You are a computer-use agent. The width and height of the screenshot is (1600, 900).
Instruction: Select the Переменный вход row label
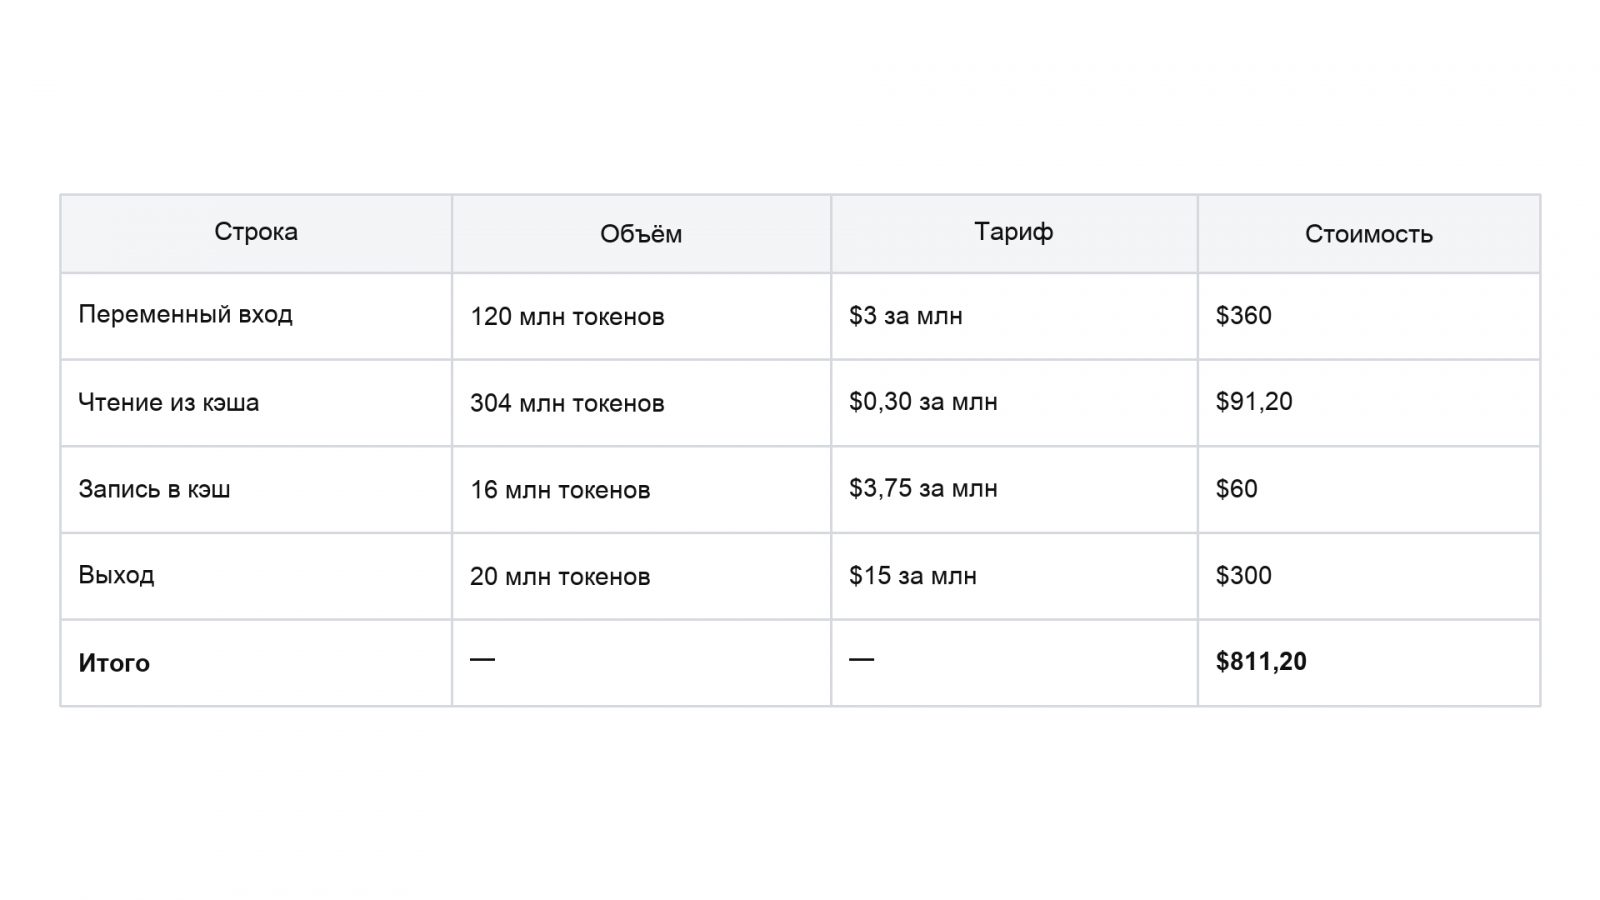pos(186,315)
